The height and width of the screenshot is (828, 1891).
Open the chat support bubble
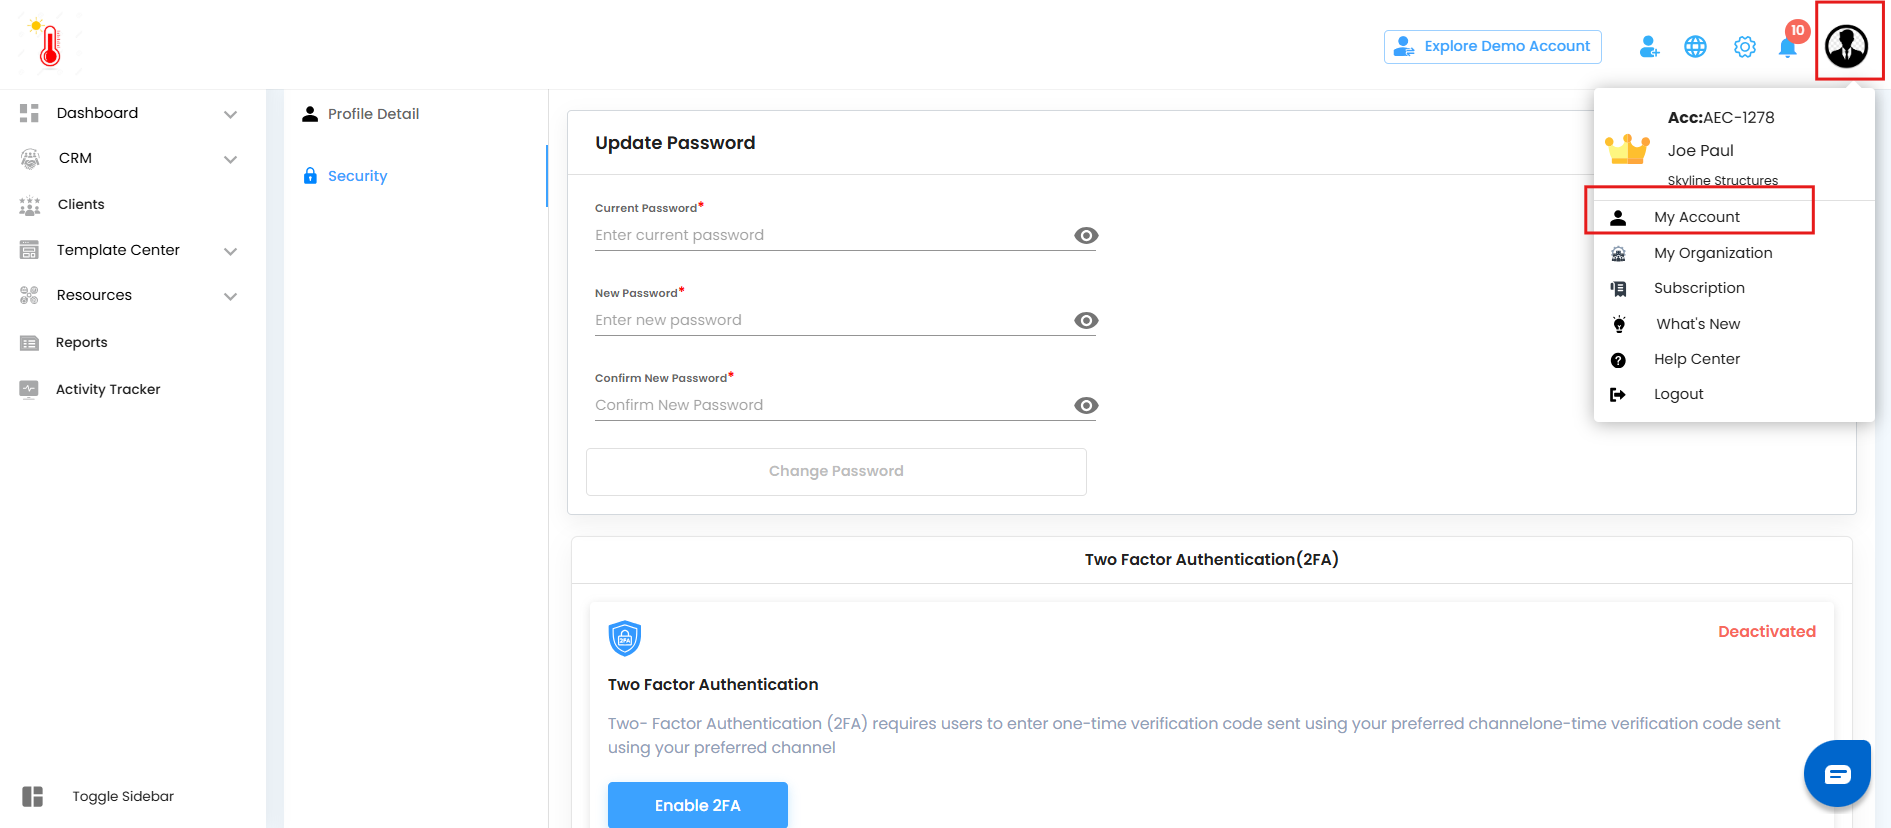coord(1837,774)
